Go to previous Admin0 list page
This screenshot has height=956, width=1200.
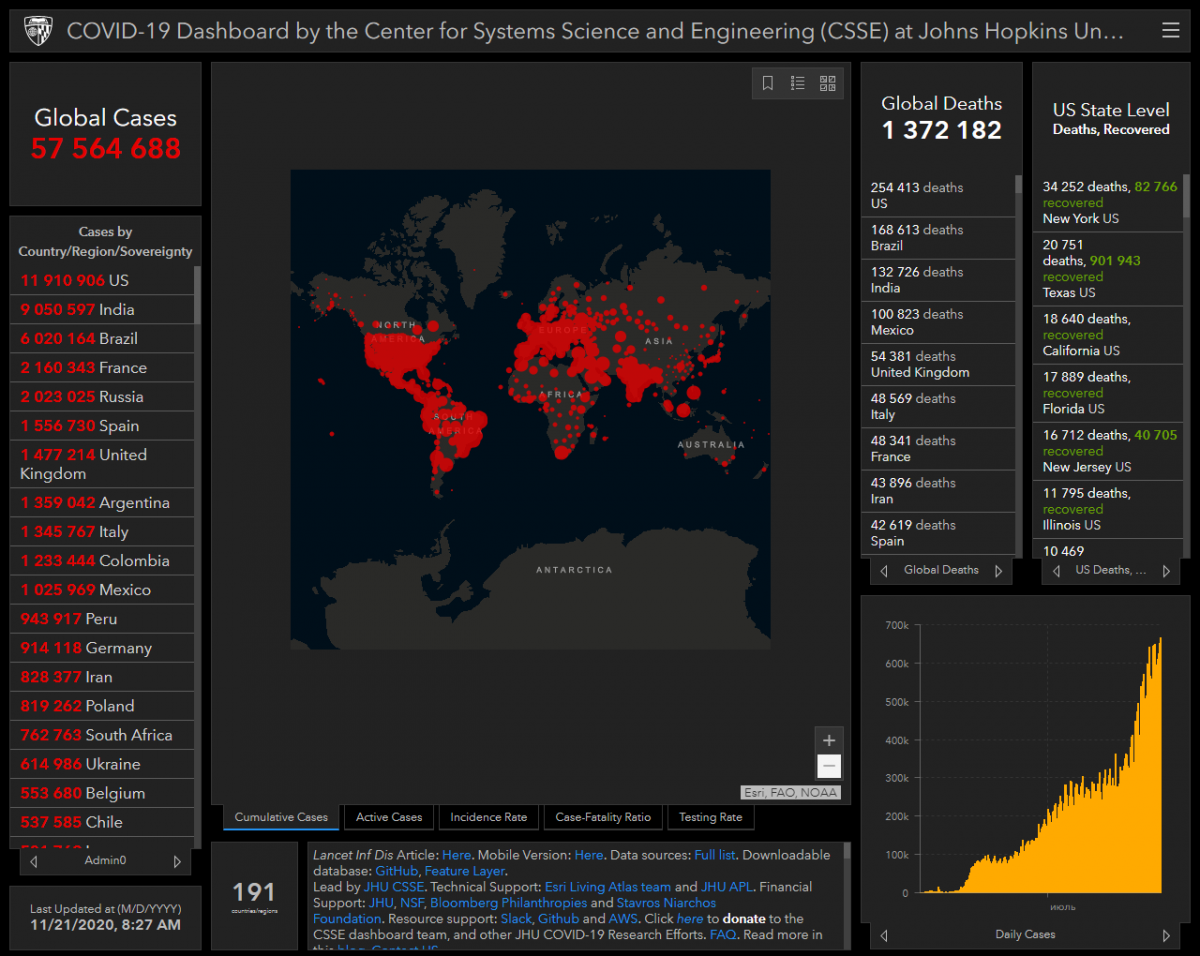pos(33,861)
